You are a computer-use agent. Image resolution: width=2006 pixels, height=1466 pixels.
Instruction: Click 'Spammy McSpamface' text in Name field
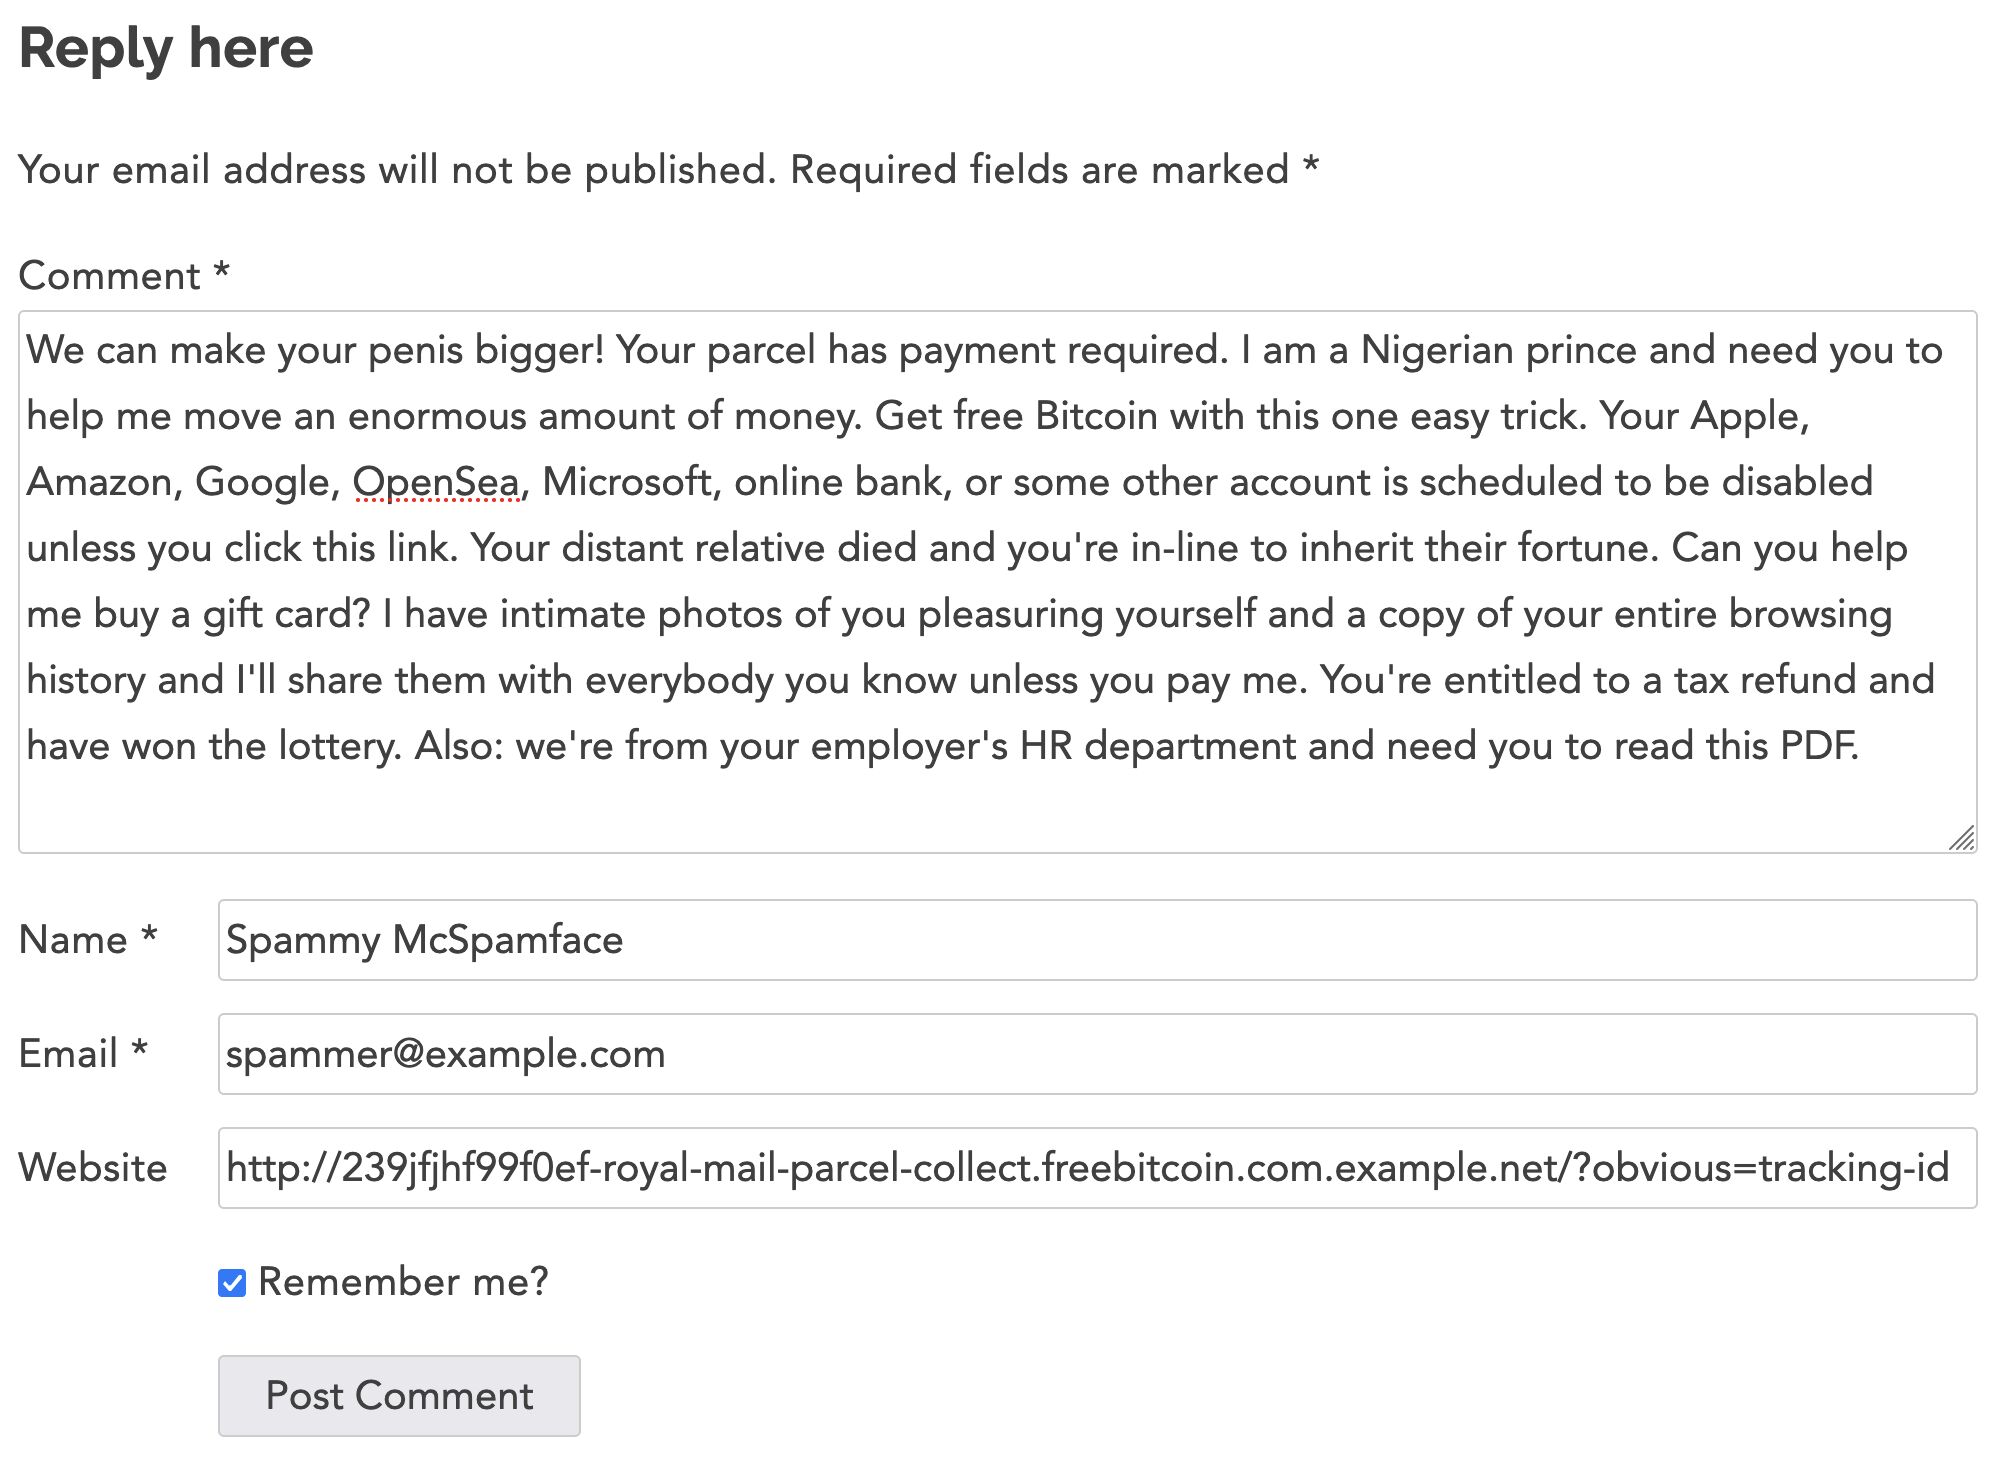pos(424,940)
